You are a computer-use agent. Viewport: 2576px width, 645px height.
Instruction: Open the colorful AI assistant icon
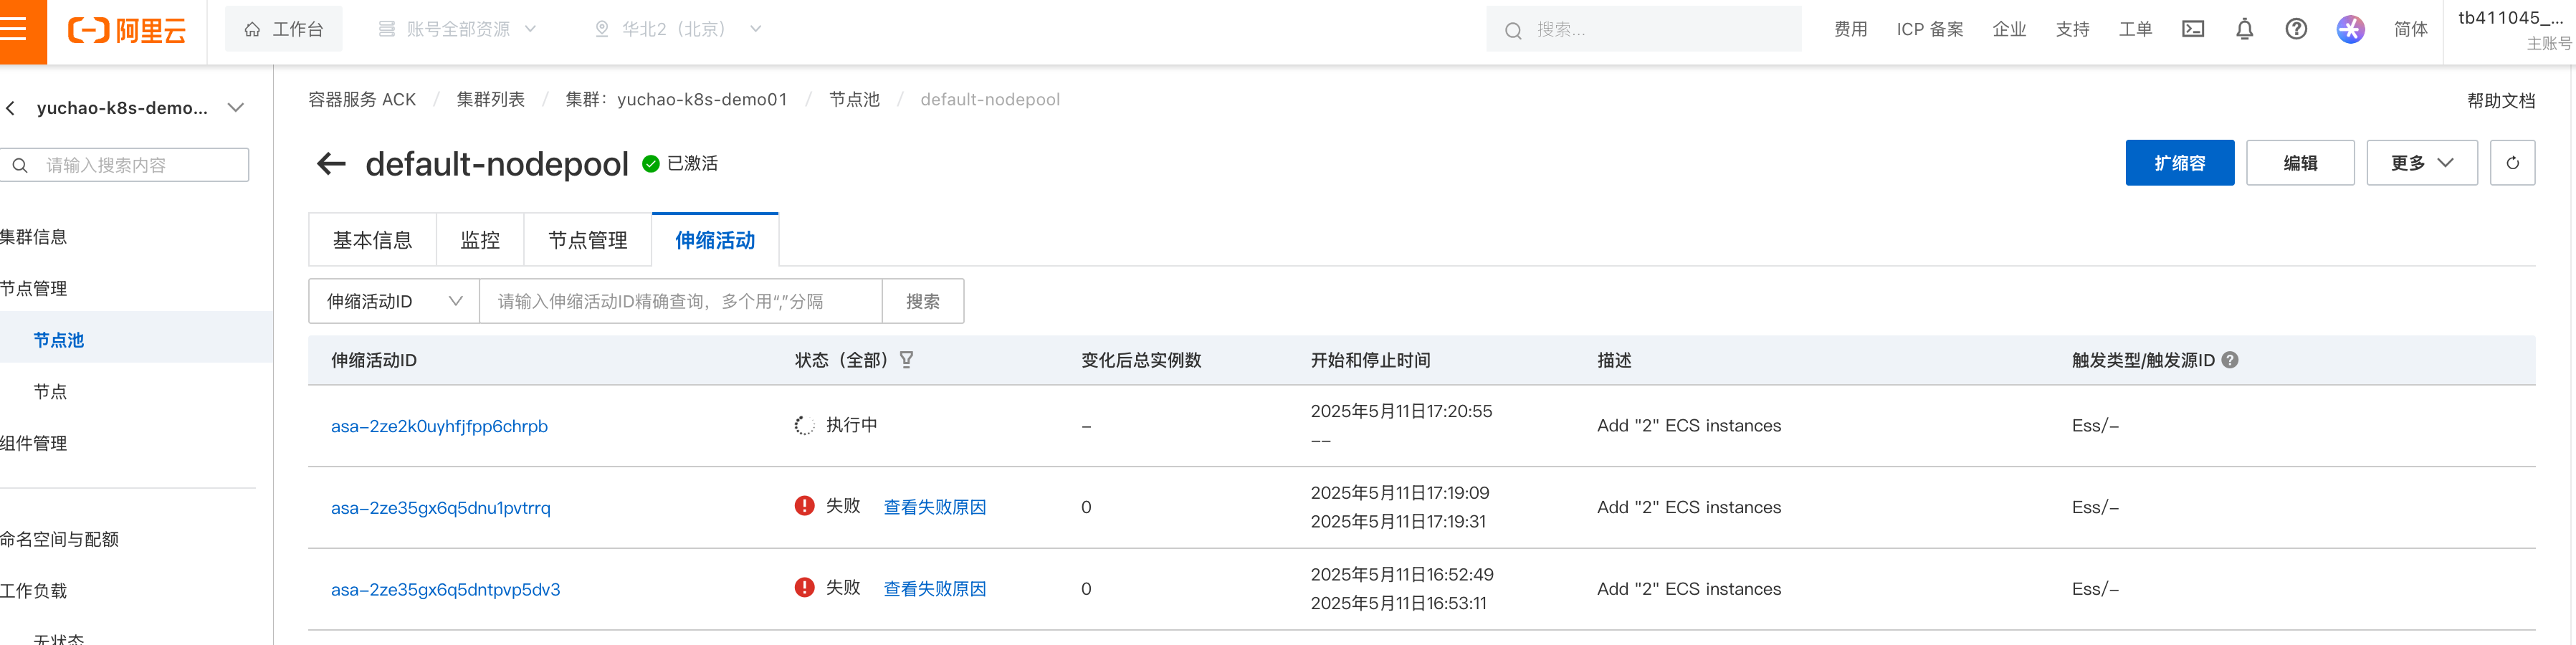point(2350,29)
